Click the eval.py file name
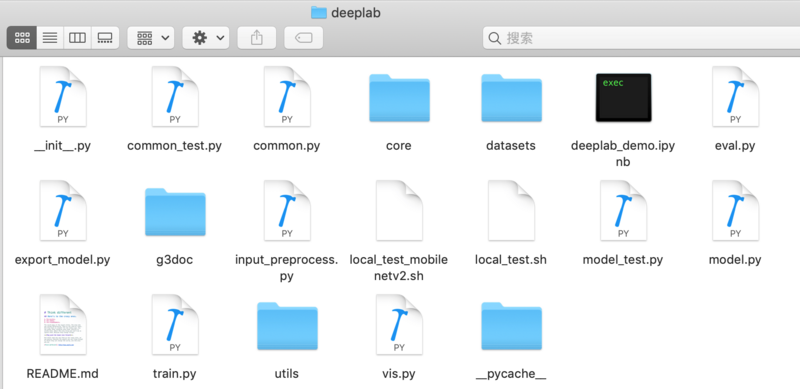This screenshot has height=389, width=800. tap(735, 145)
